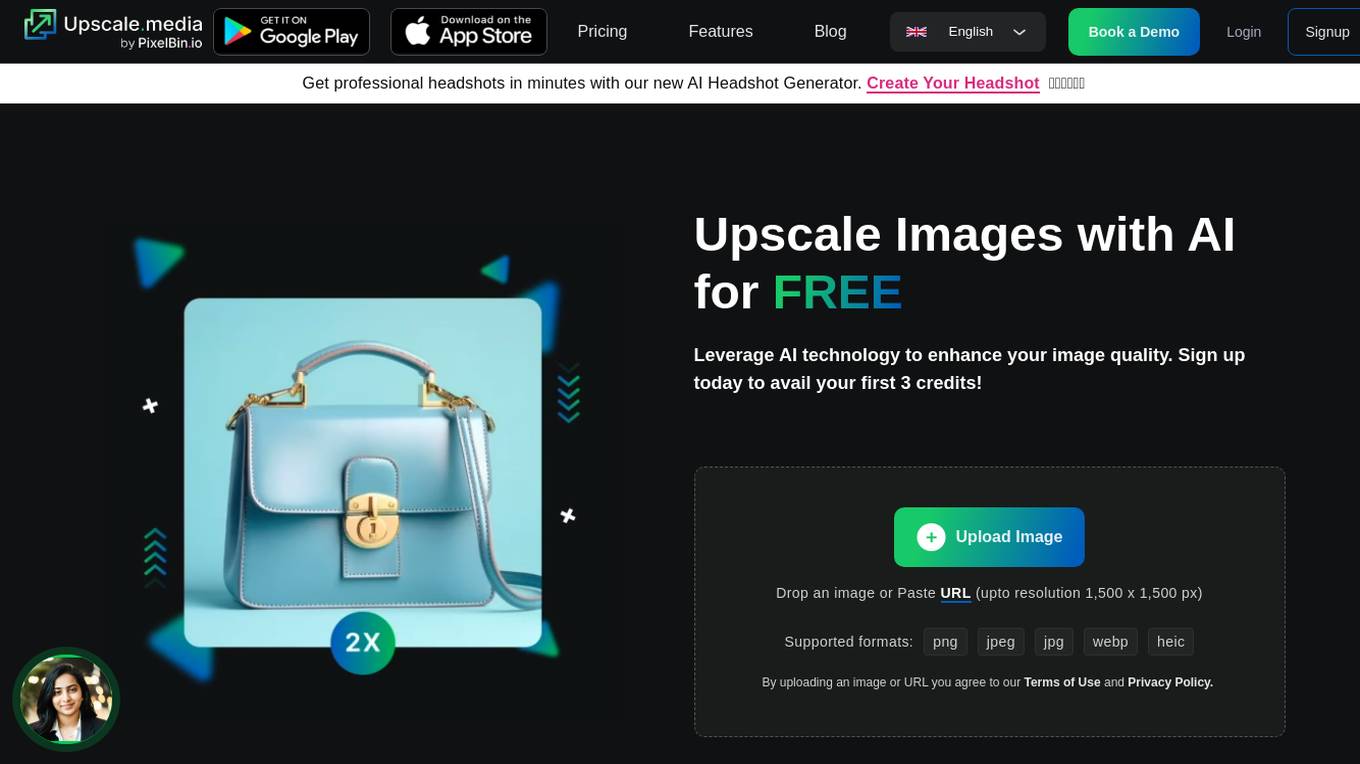Viewport: 1360px width, 764px height.
Task: Click the png format tag
Action: point(945,642)
